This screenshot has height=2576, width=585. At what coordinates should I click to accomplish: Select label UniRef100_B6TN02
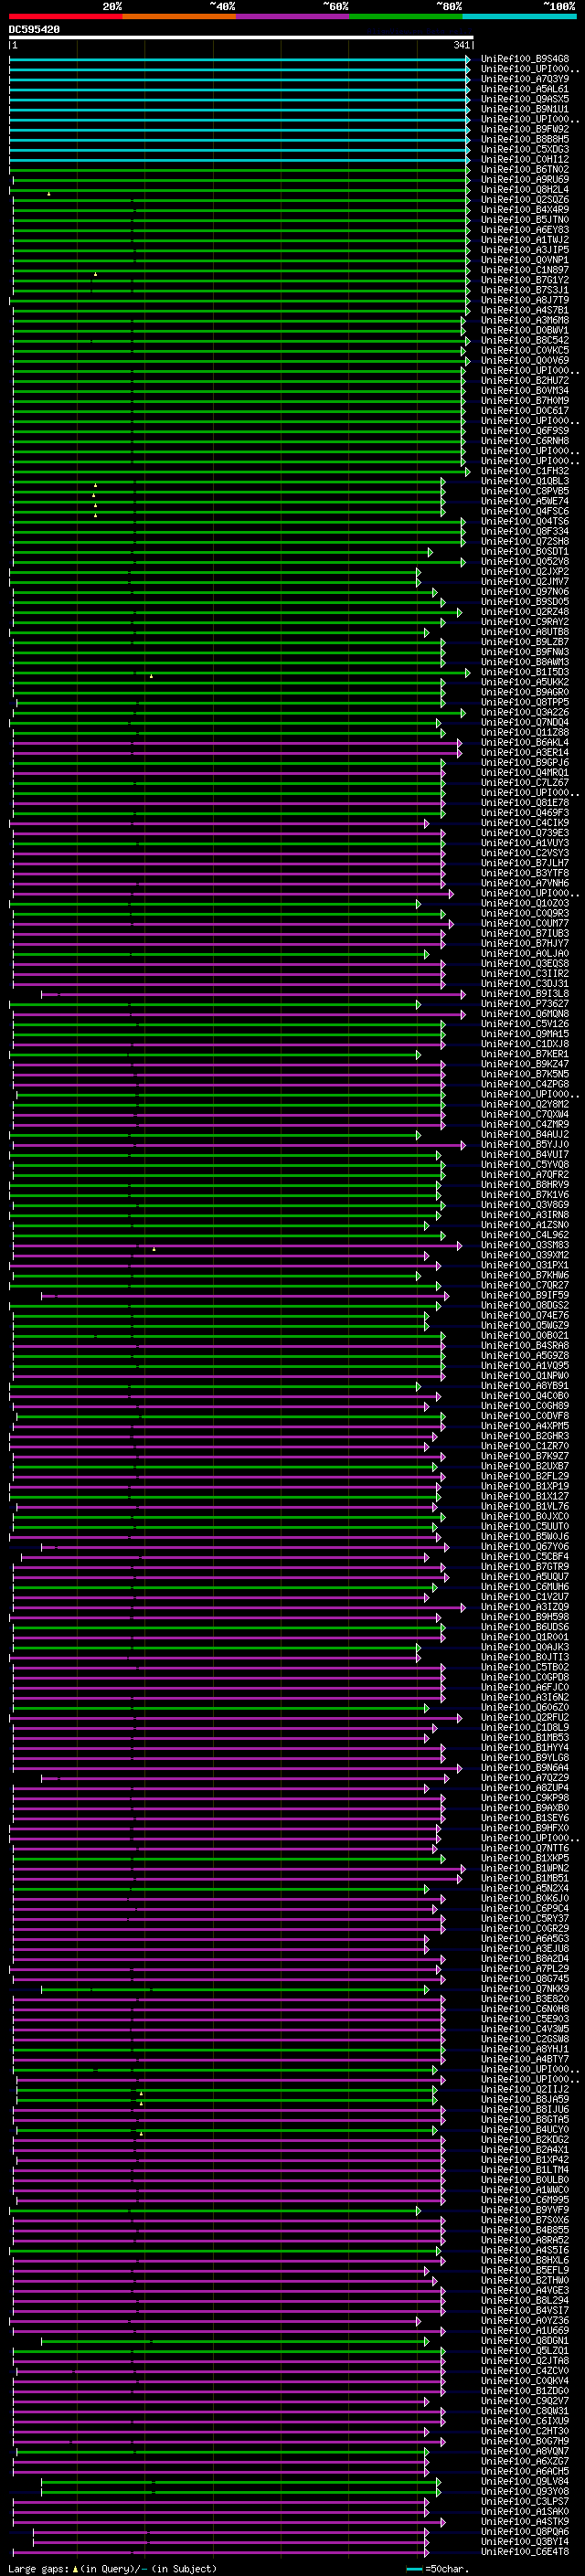524,169
